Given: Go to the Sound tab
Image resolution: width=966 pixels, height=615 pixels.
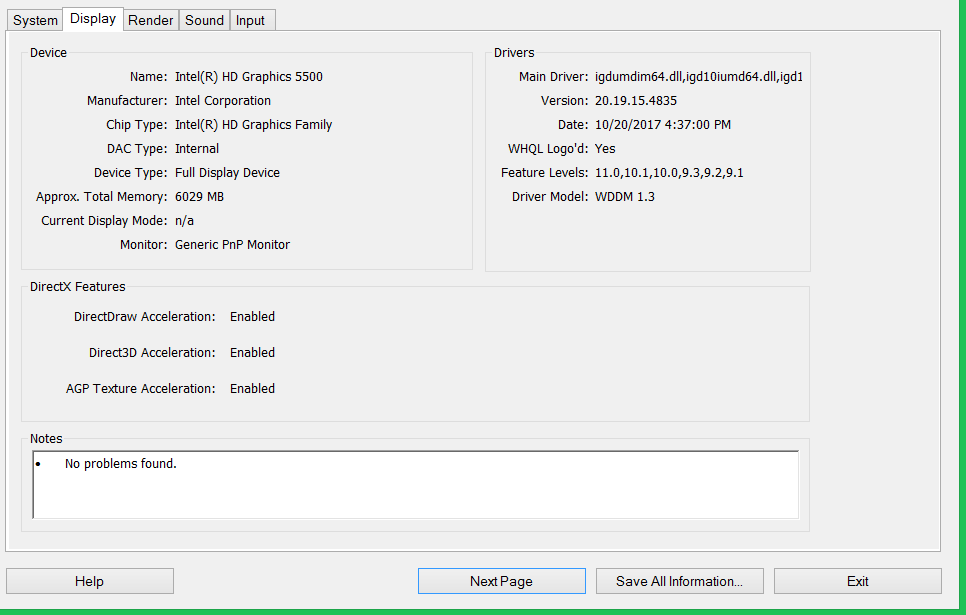Looking at the screenshot, I should click(x=204, y=20).
